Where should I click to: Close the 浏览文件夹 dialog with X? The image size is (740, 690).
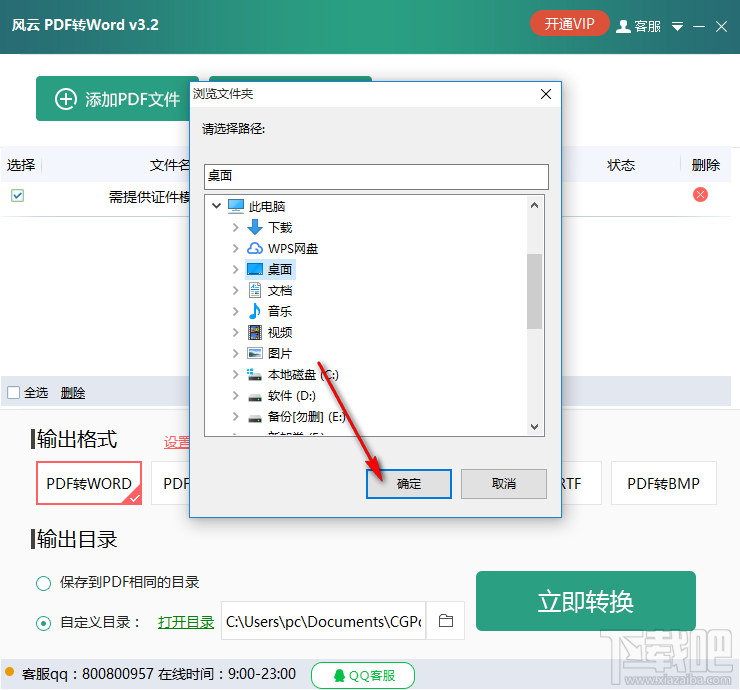(x=546, y=94)
